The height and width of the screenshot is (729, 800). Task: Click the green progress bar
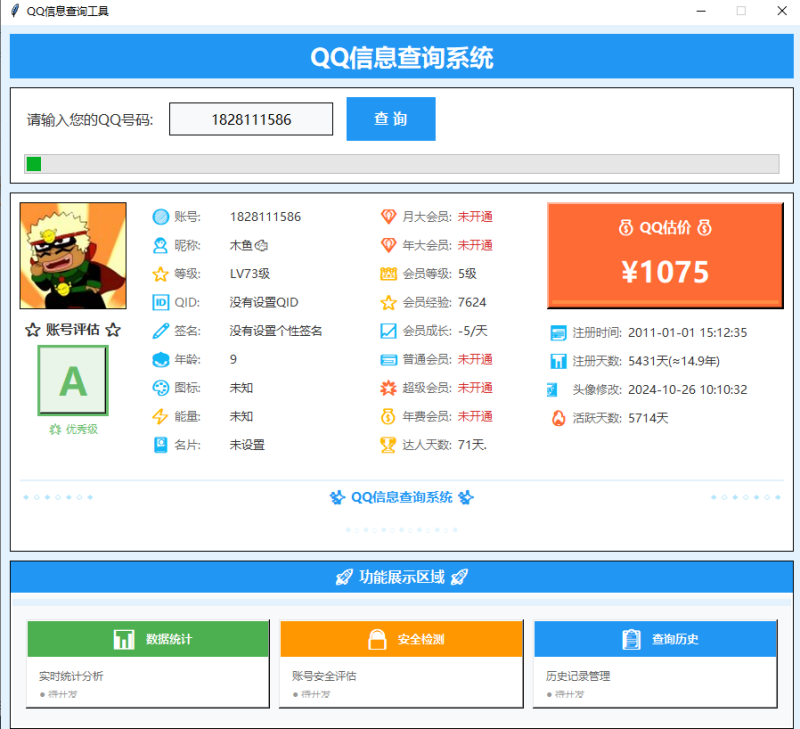pyautogui.click(x=33, y=163)
